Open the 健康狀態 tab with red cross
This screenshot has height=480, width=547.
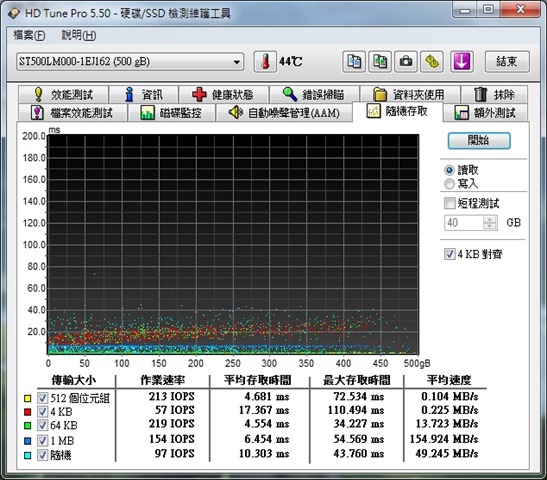(223, 95)
